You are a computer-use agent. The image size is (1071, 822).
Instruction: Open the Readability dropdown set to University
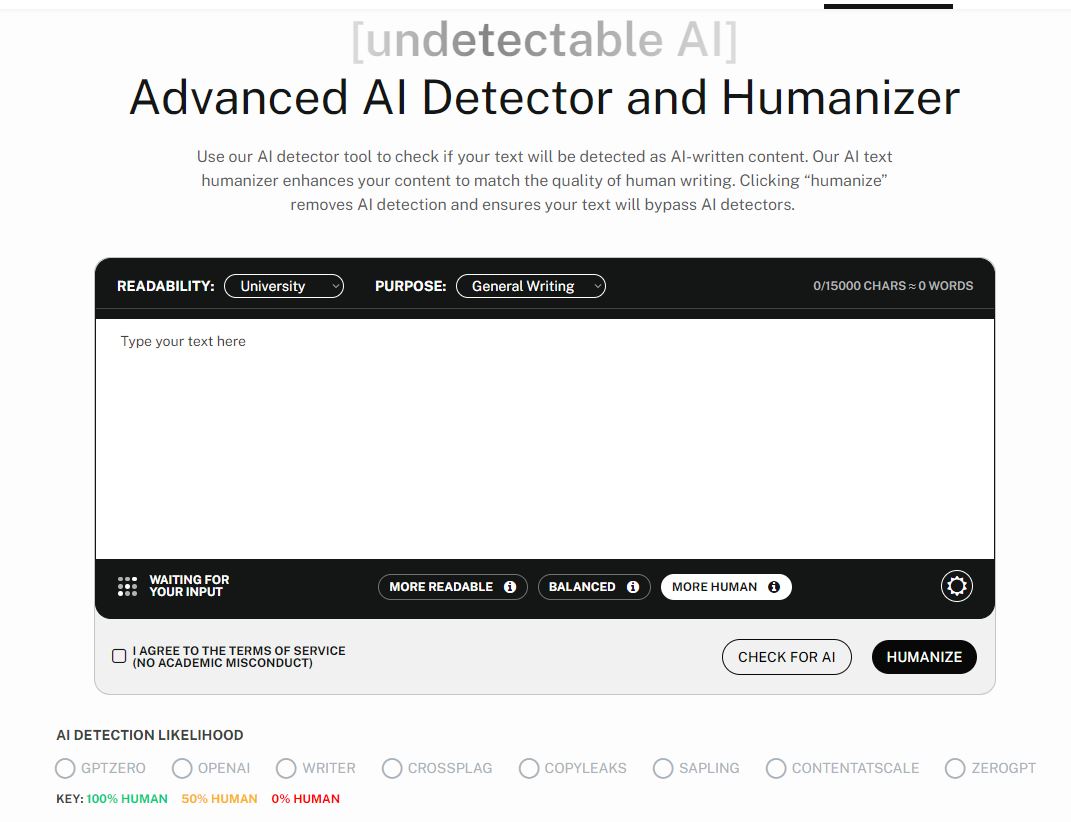(x=284, y=286)
